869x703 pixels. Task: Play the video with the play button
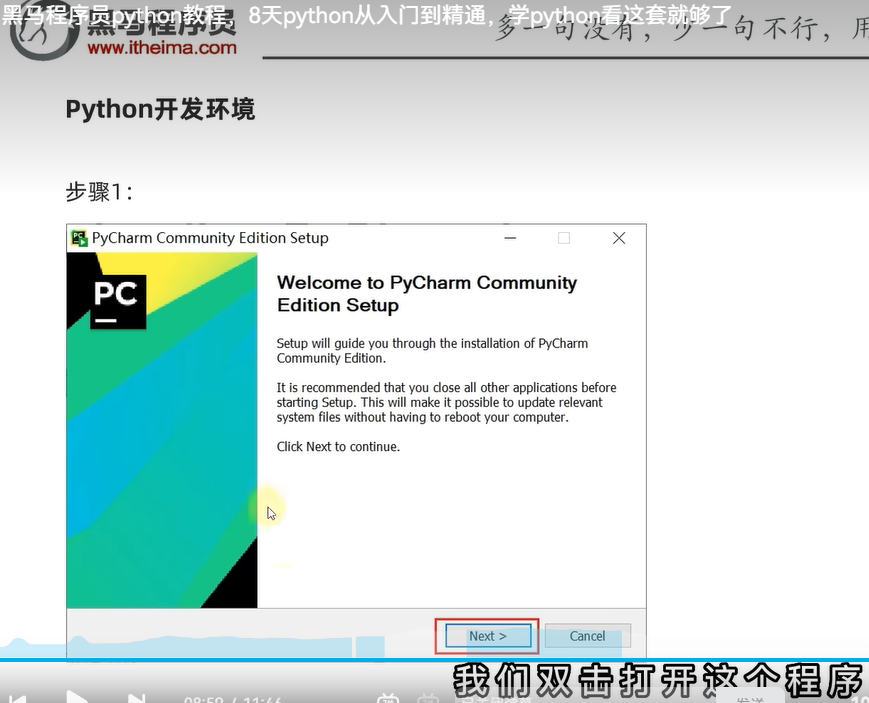pyautogui.click(x=76, y=697)
